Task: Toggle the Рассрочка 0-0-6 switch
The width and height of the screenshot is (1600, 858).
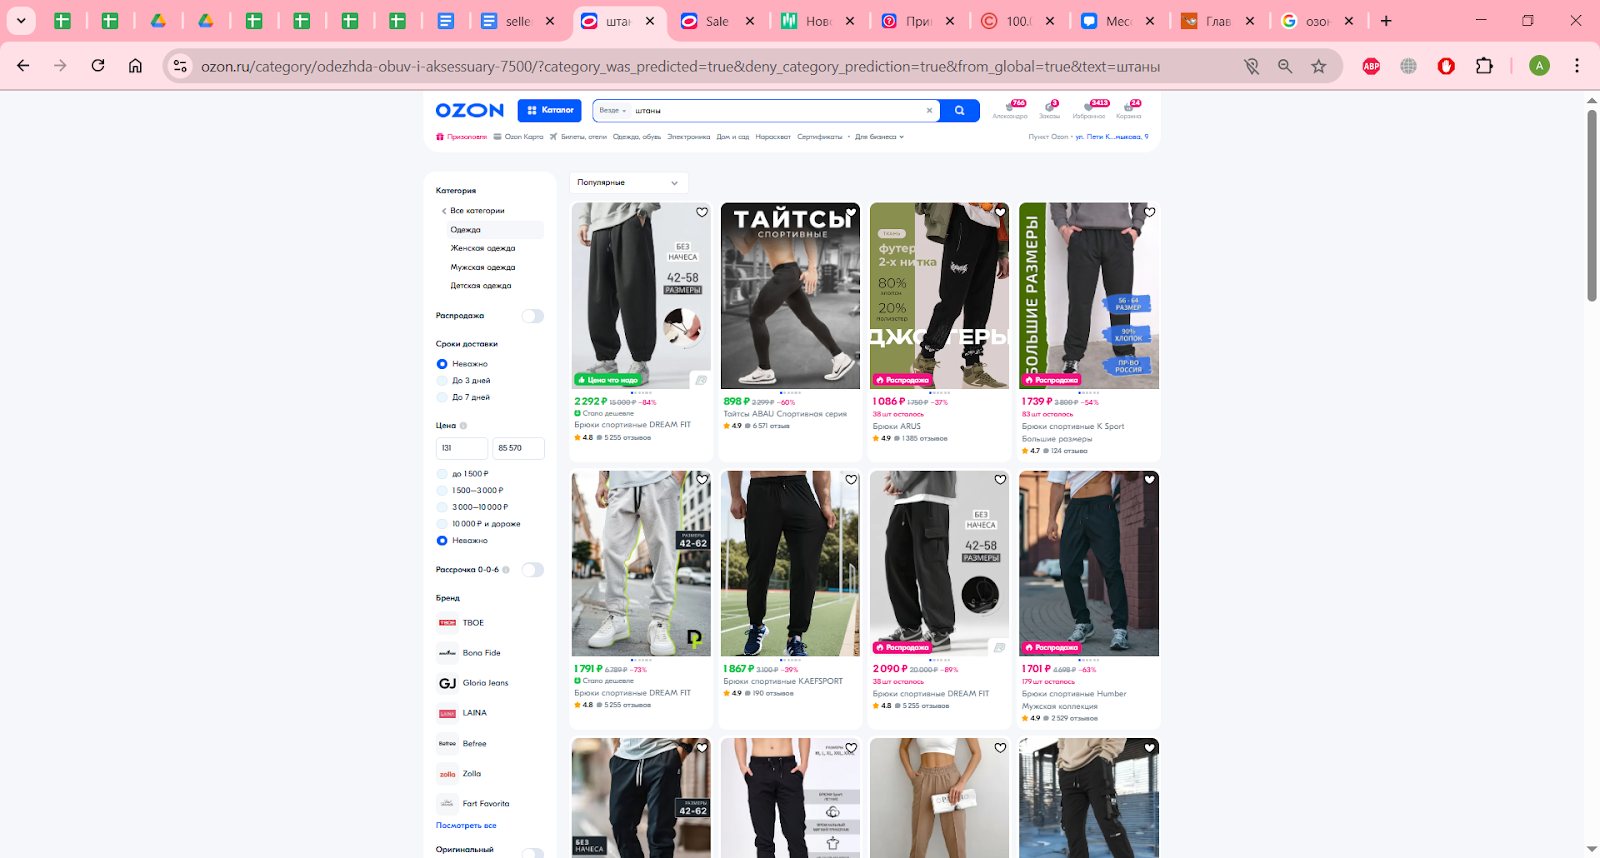Action: click(533, 570)
